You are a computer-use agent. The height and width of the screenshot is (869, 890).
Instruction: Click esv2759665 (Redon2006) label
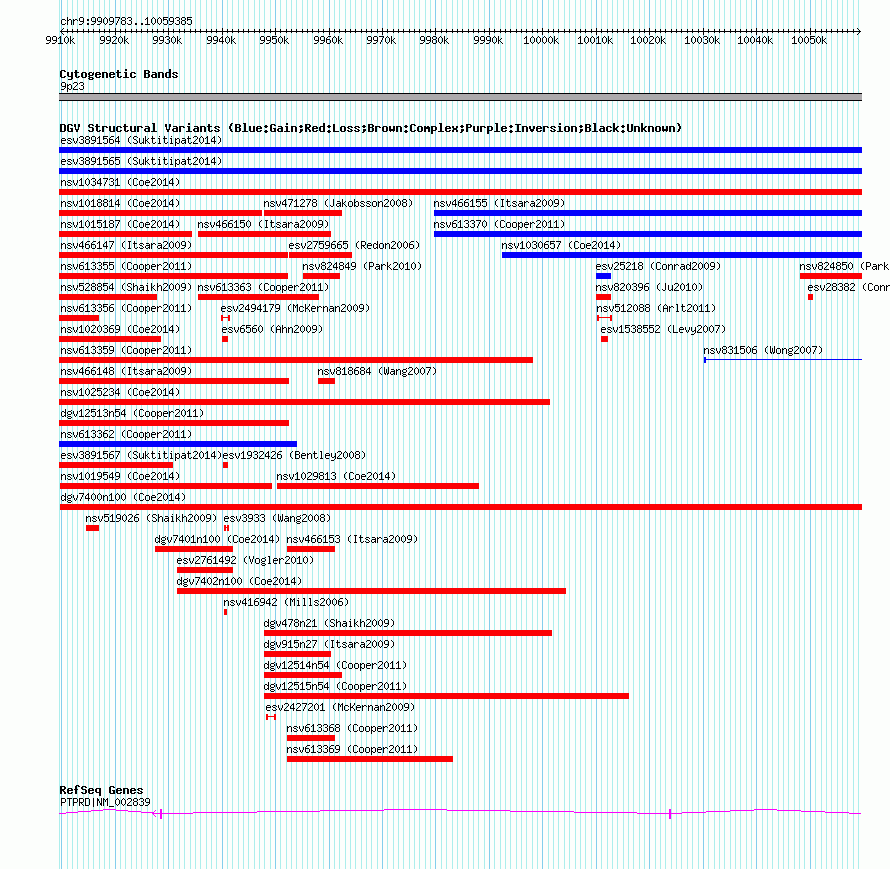pyautogui.click(x=354, y=245)
